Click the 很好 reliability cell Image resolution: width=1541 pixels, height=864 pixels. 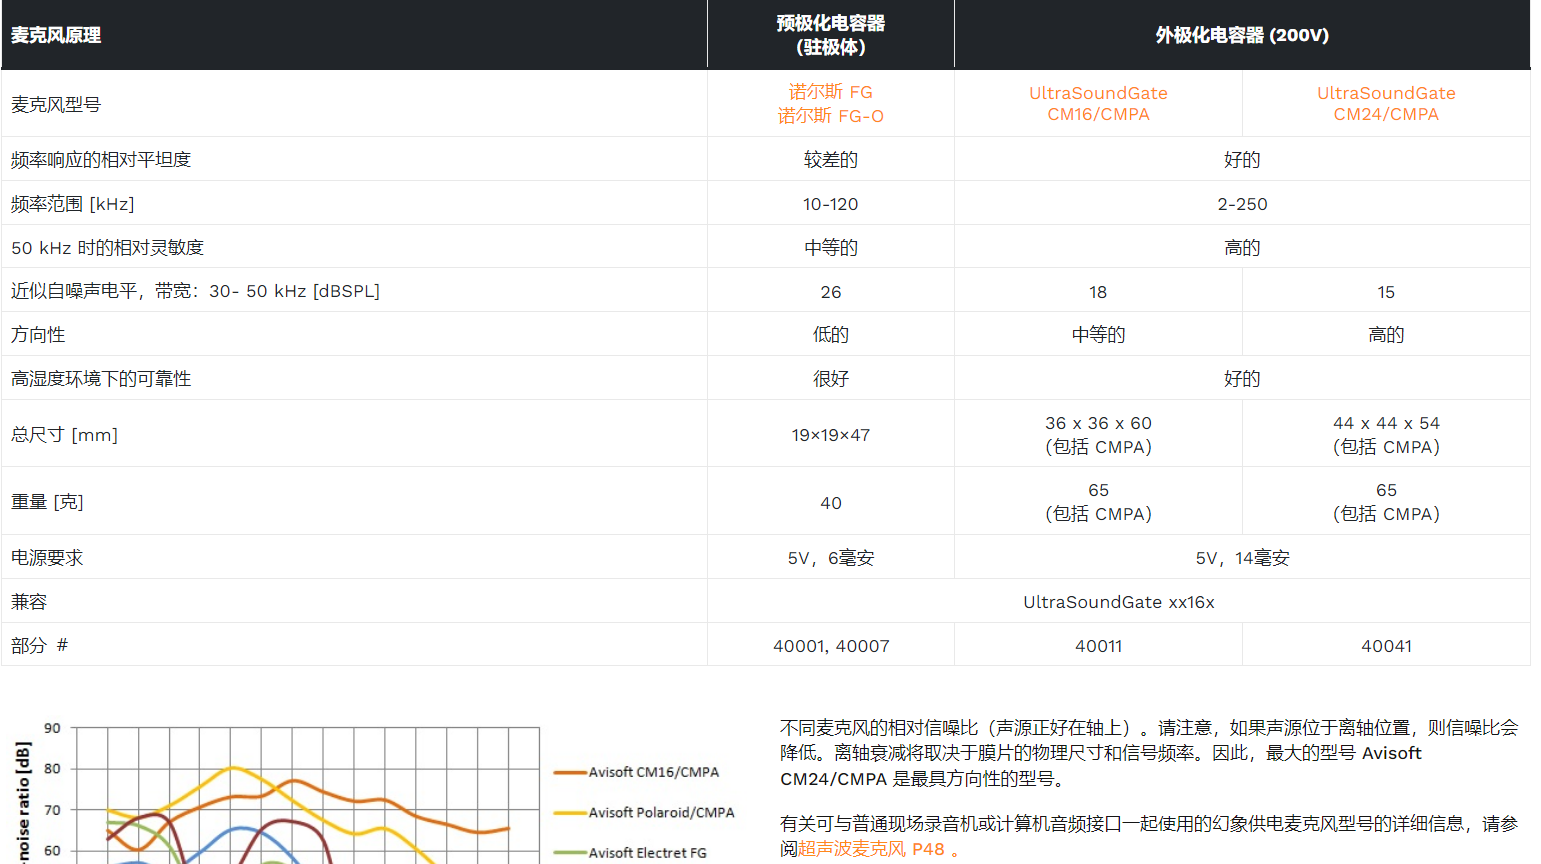click(x=831, y=379)
